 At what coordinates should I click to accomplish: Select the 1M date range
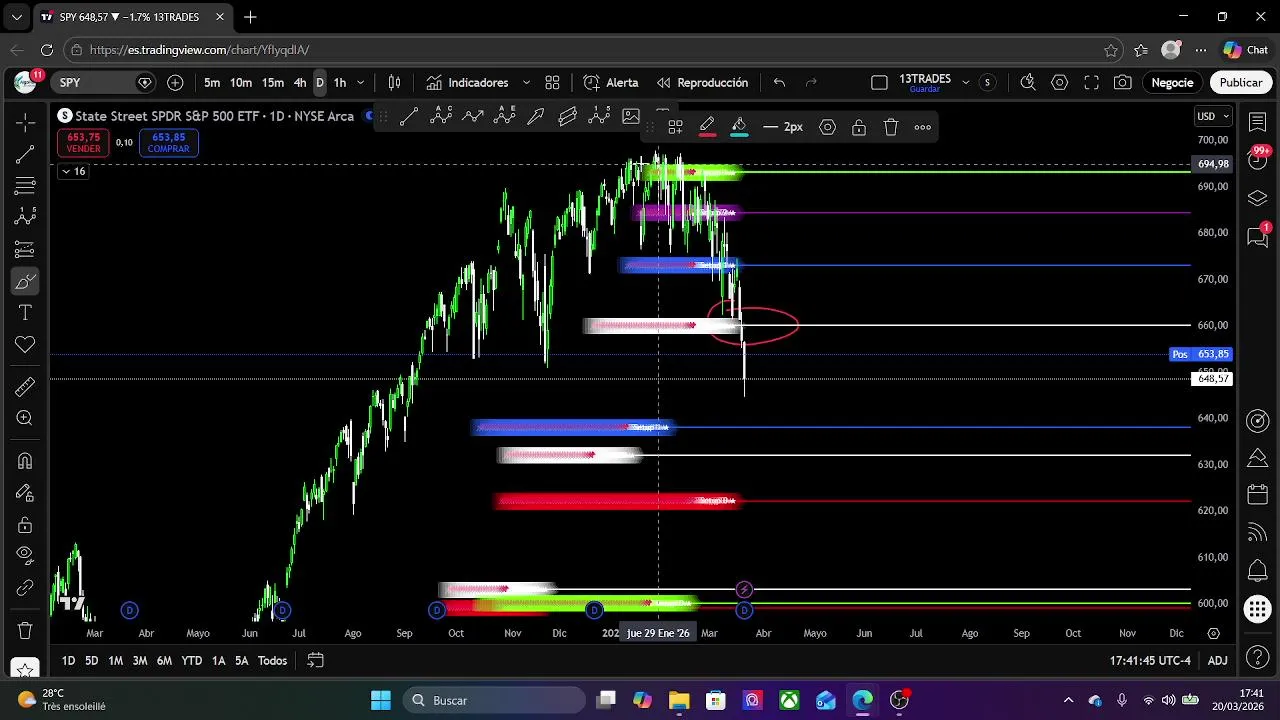click(116, 661)
